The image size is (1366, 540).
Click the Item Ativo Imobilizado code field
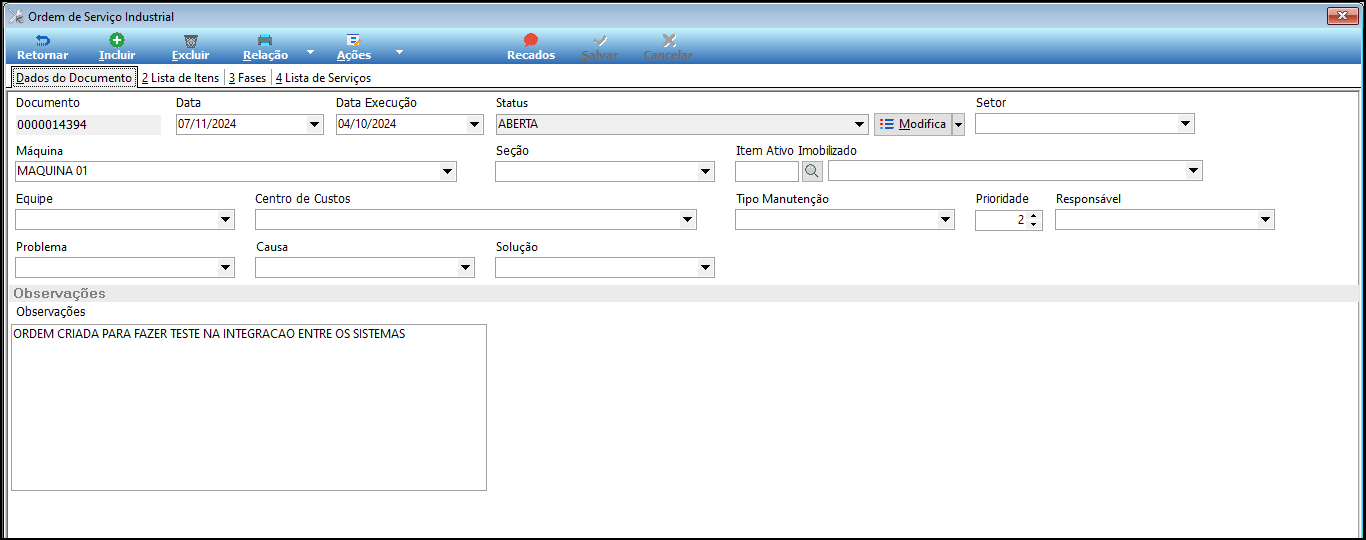pyautogui.click(x=767, y=172)
